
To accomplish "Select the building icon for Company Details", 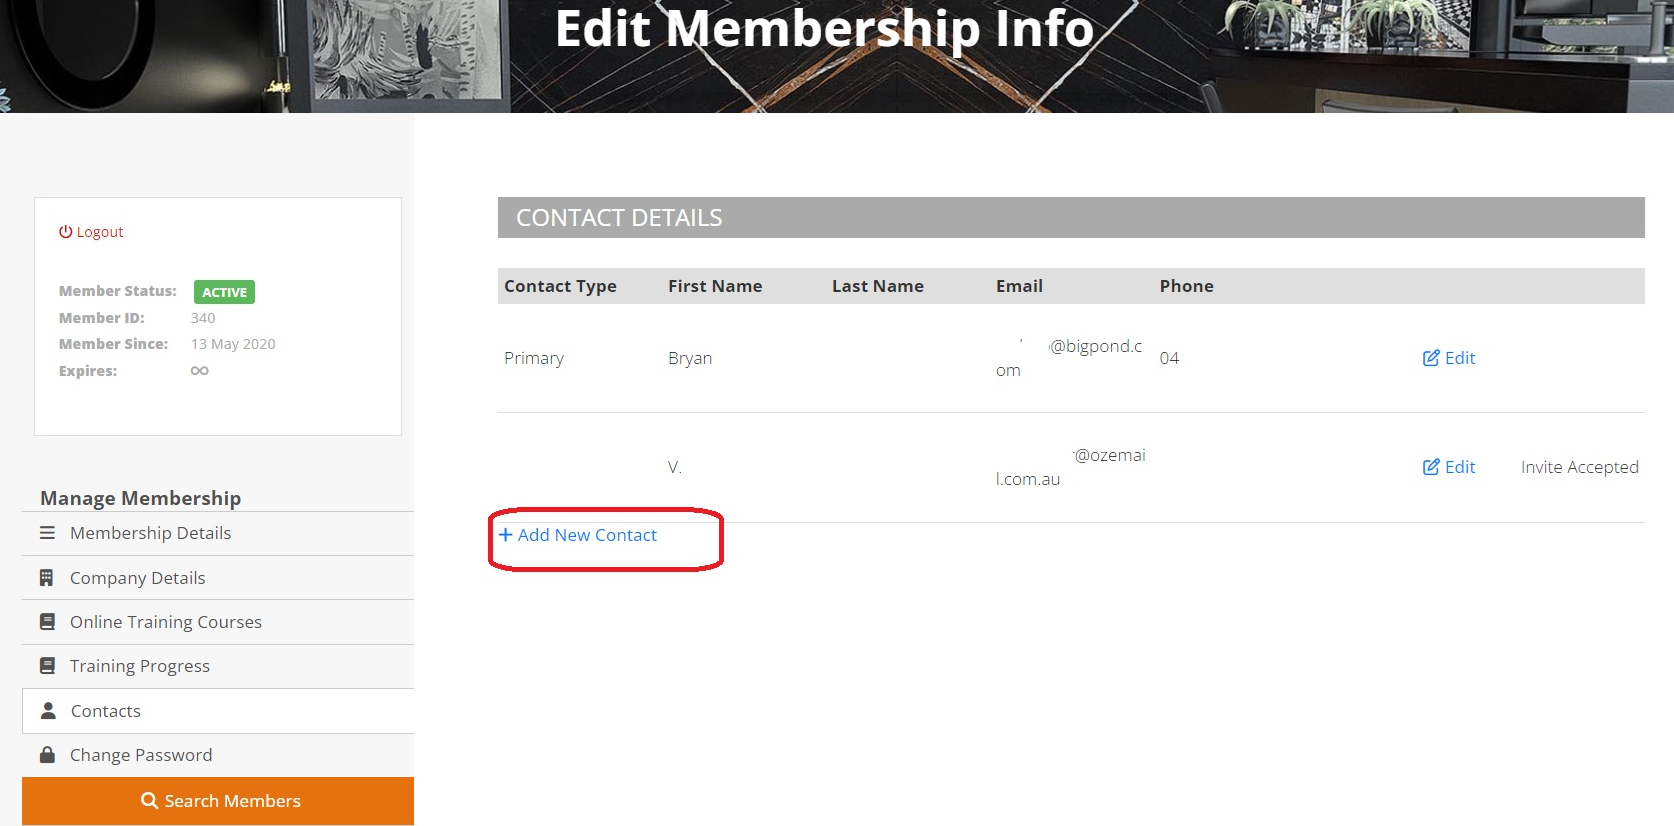I will (x=47, y=577).
